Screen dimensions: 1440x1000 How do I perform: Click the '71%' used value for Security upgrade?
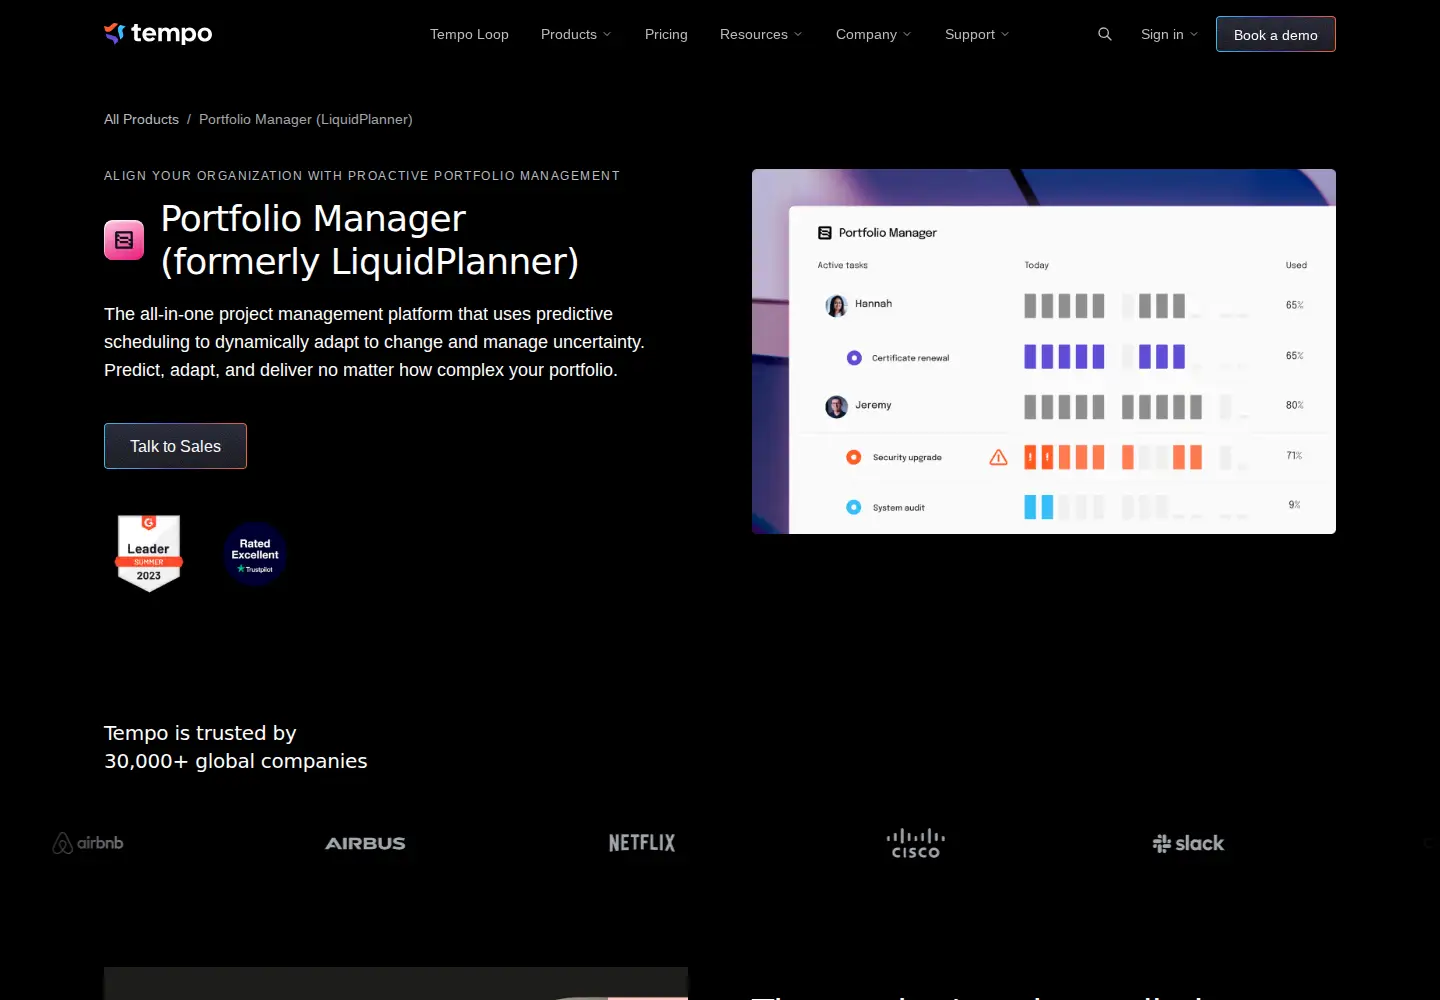point(1294,455)
